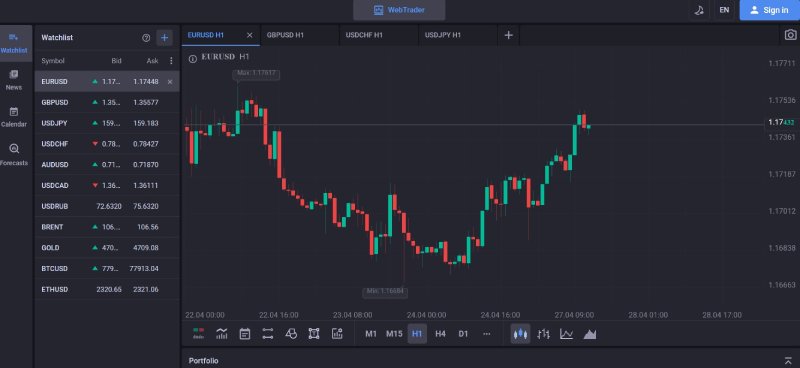800x368 pixels.
Task: Select GOLD in the watchlist
Action: (x=107, y=248)
